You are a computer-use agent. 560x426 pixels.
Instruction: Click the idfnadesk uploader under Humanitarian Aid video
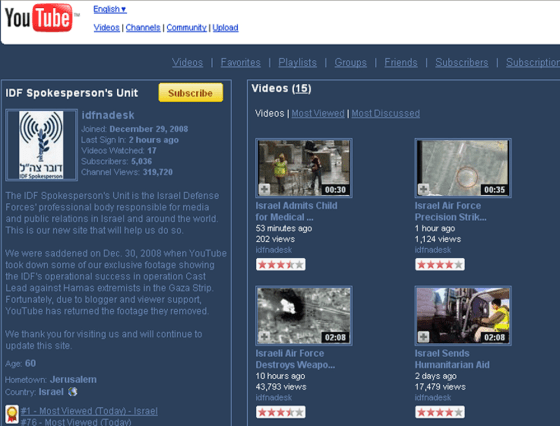433,397
